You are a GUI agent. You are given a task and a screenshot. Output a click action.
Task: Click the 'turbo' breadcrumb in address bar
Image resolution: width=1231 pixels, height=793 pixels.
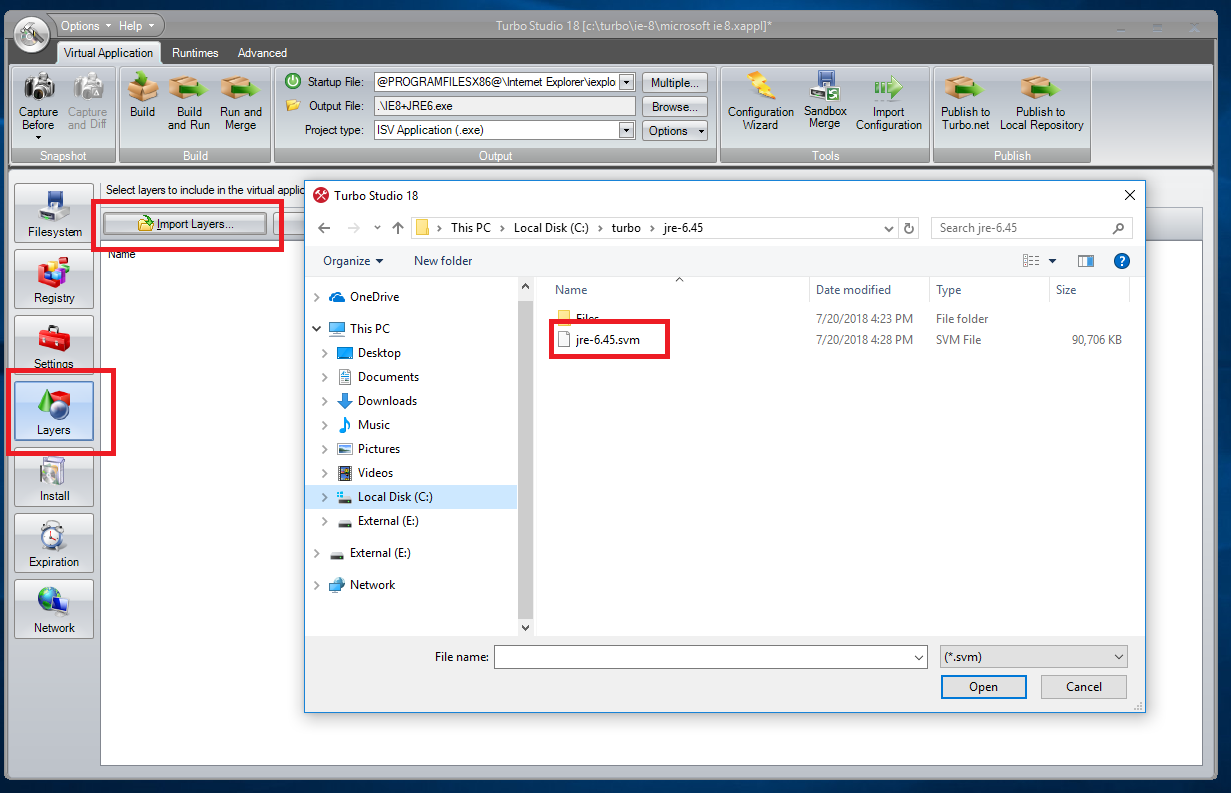pos(626,228)
